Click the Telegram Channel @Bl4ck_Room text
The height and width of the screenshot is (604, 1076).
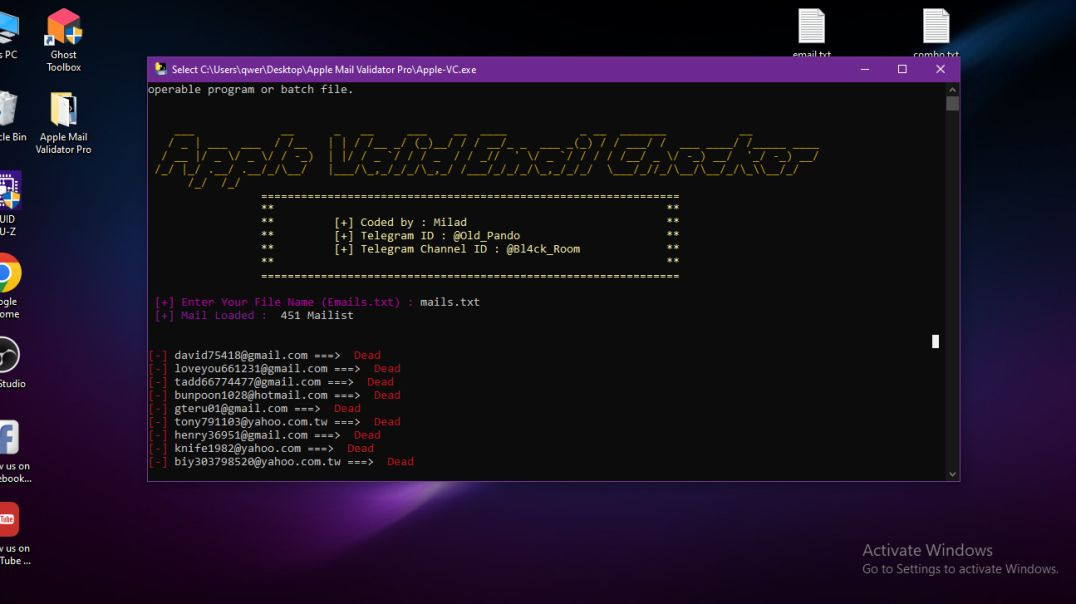457,248
